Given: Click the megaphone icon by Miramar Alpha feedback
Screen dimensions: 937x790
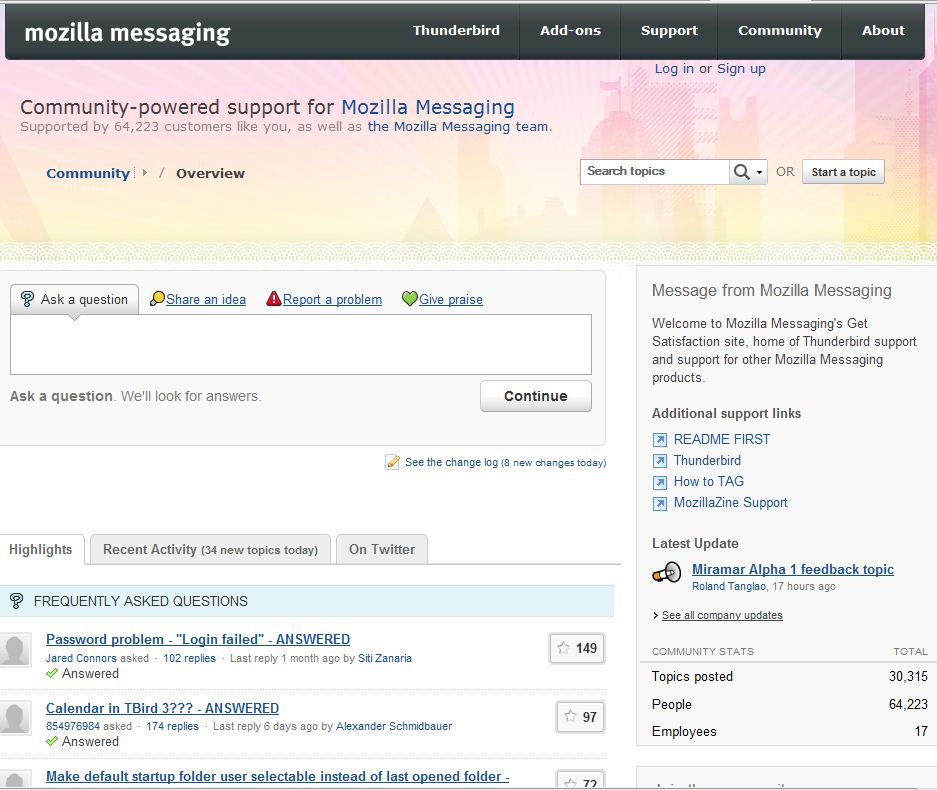Looking at the screenshot, I should pos(667,572).
